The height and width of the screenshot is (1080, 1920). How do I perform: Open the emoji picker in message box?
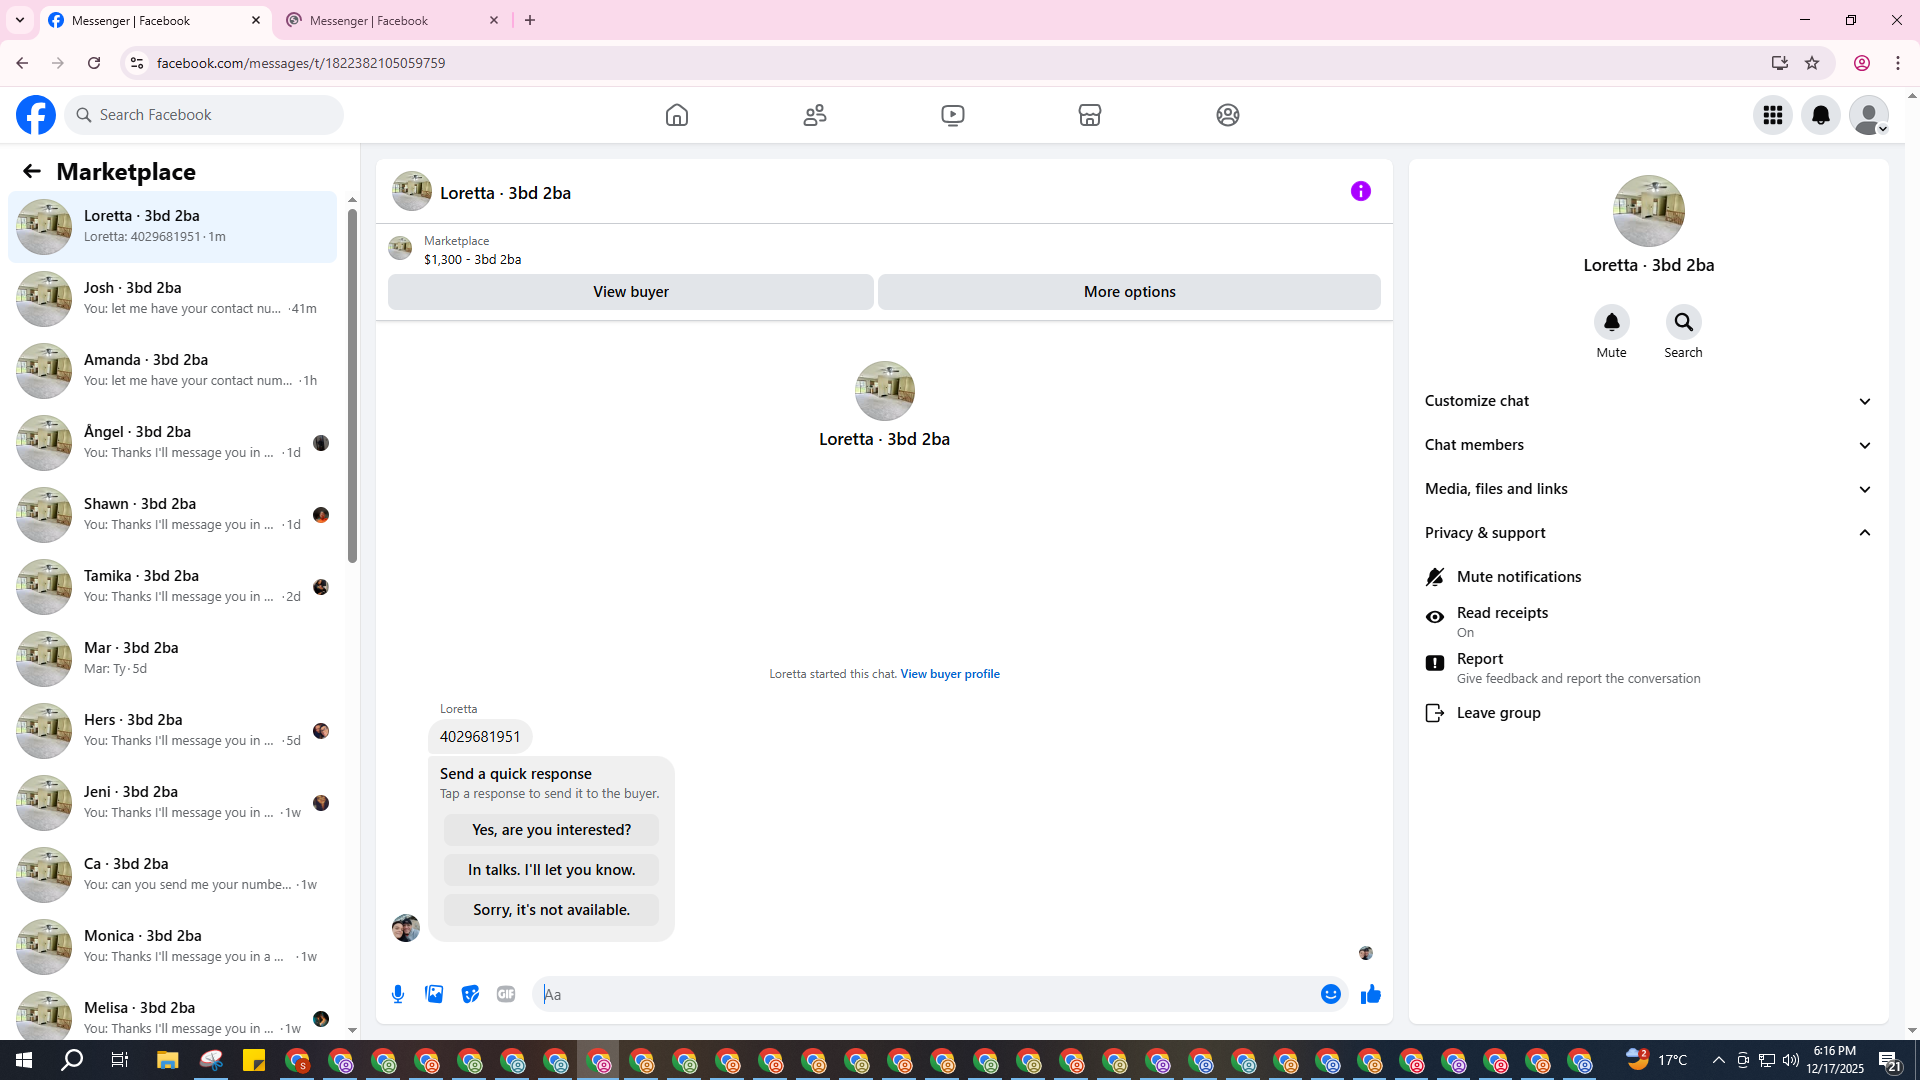click(1330, 994)
